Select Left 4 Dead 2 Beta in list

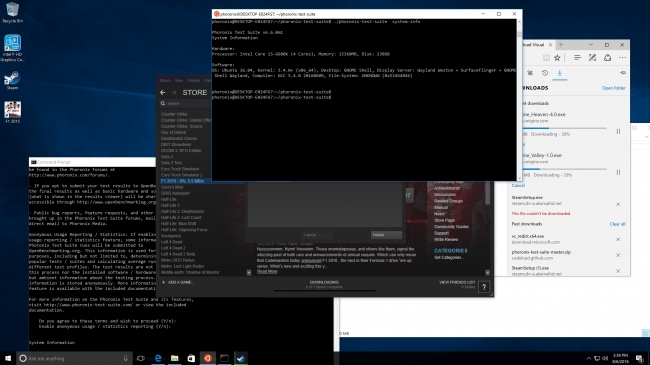tap(178, 254)
